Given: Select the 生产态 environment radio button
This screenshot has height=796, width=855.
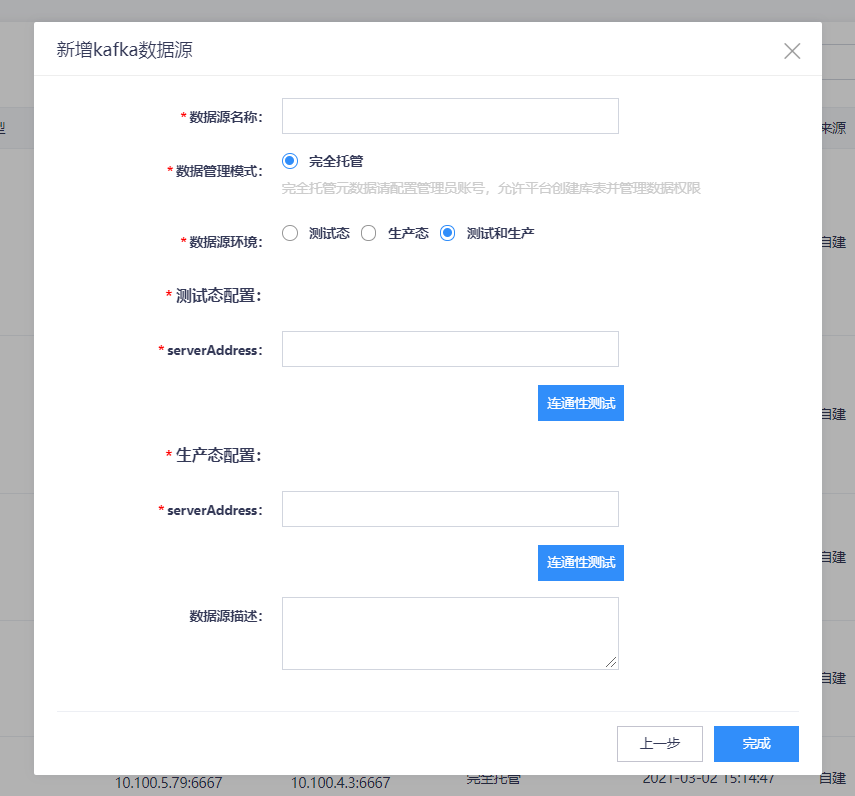Looking at the screenshot, I should (x=369, y=233).
